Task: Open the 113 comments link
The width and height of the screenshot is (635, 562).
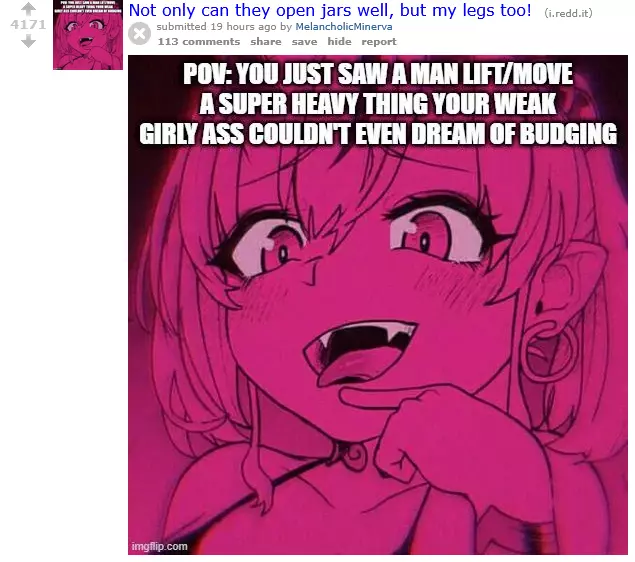Action: [x=199, y=42]
